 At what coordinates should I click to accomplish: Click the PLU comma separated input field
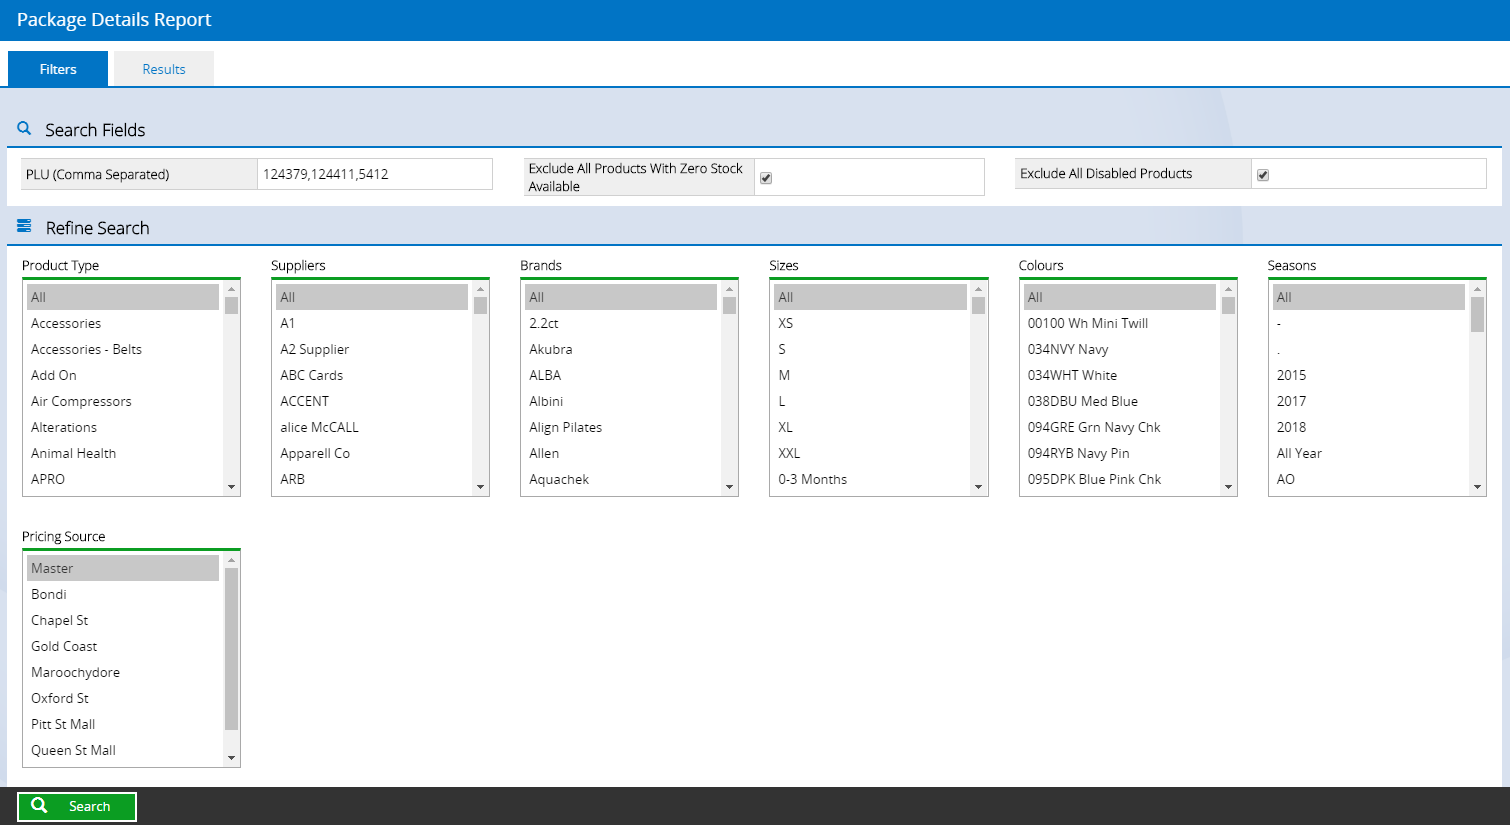[x=375, y=174]
